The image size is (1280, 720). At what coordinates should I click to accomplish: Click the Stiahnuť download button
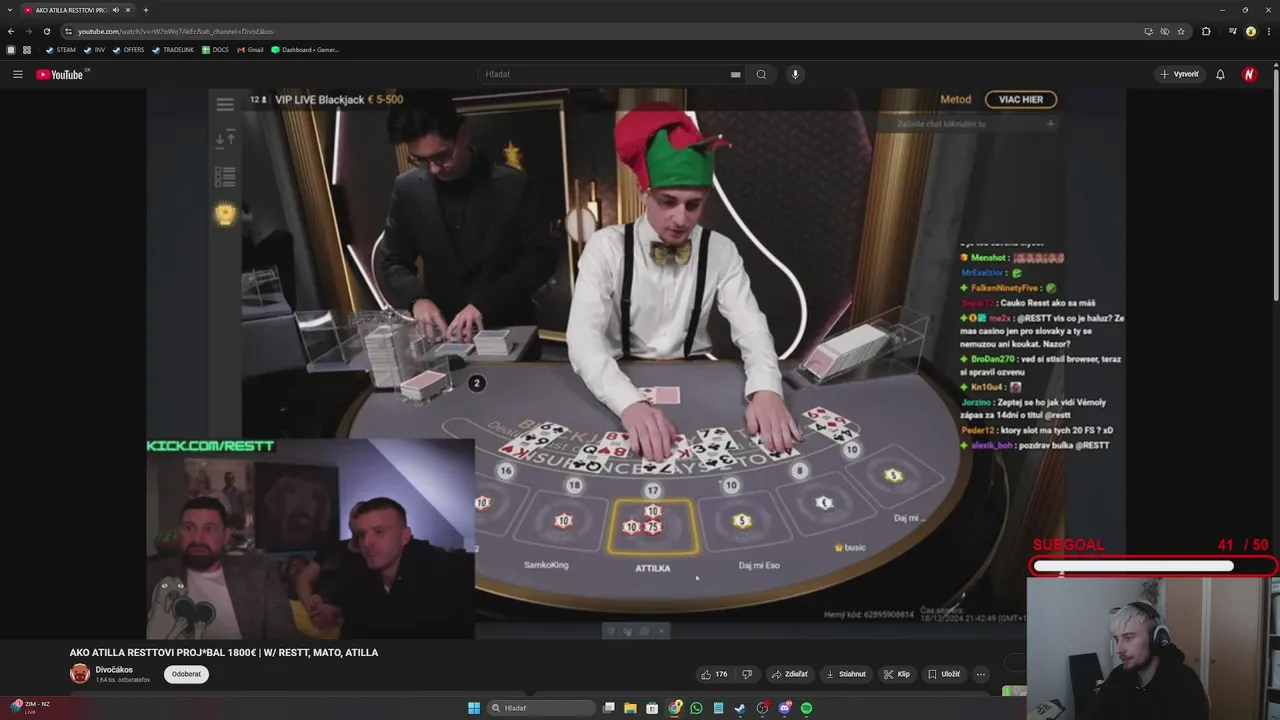[846, 674]
